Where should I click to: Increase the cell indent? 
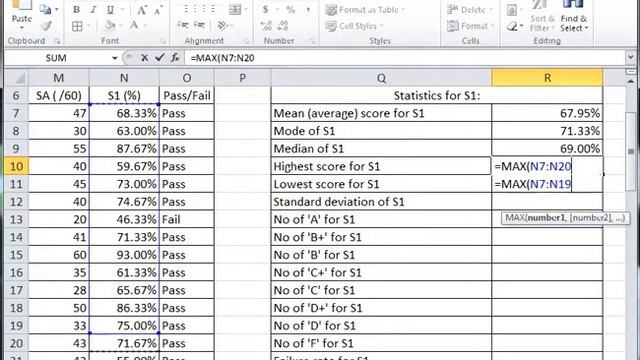[x=200, y=26]
